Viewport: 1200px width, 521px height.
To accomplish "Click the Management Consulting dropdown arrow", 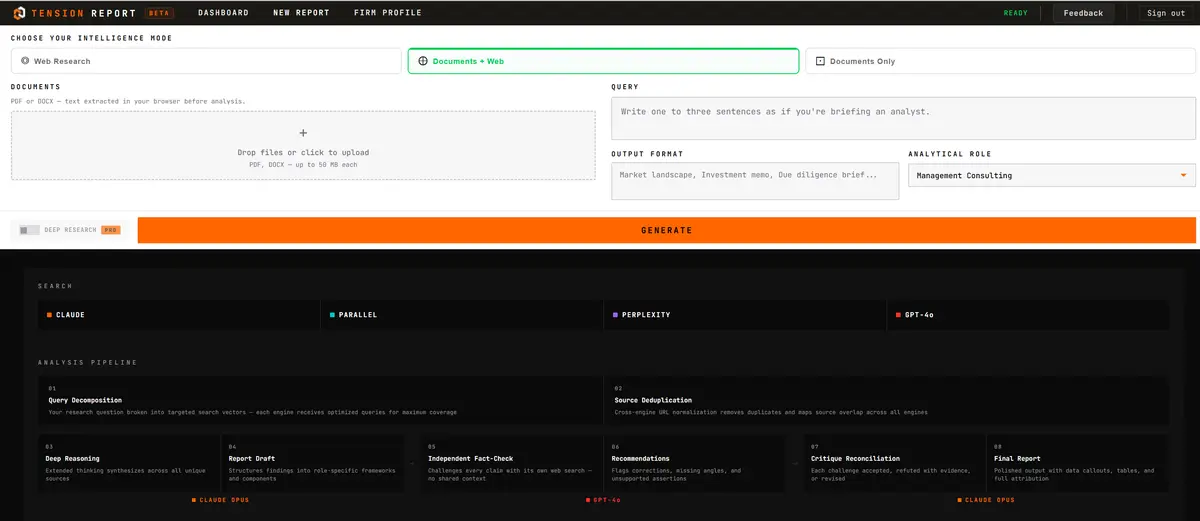I will point(1184,175).
